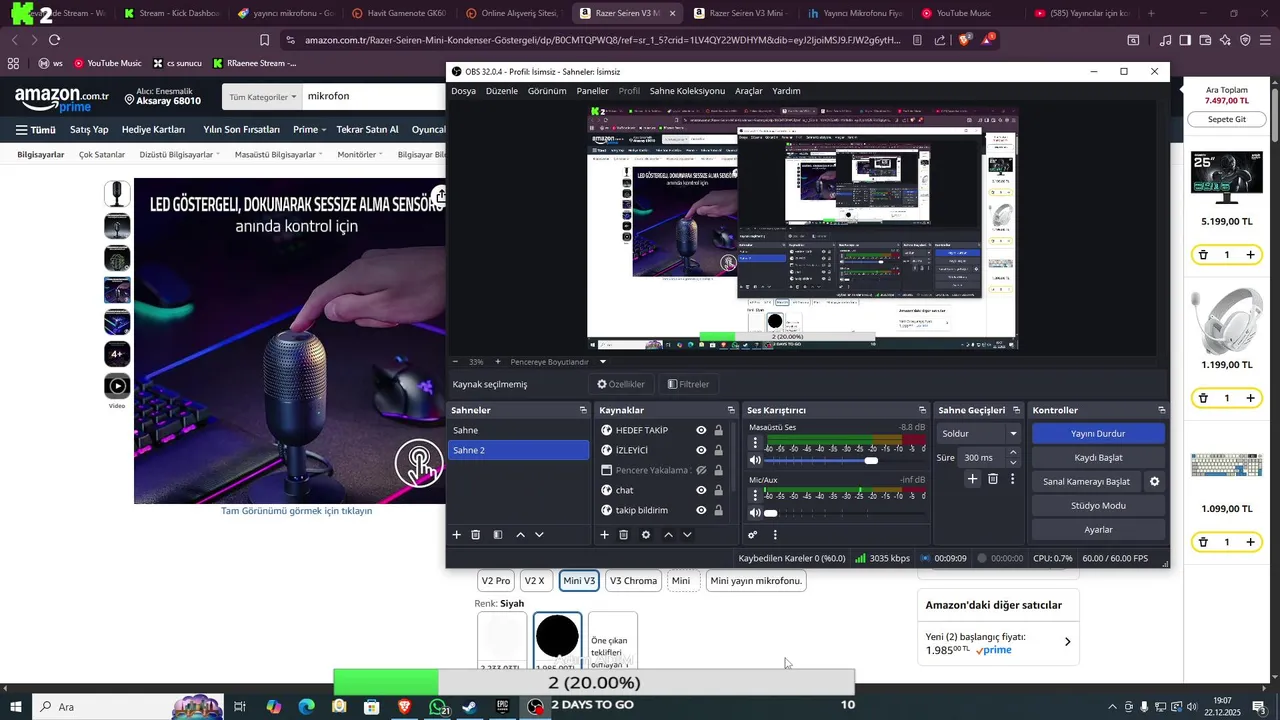Add a new source in Kaynaklar panel
The height and width of the screenshot is (720, 1280).
coord(604,535)
